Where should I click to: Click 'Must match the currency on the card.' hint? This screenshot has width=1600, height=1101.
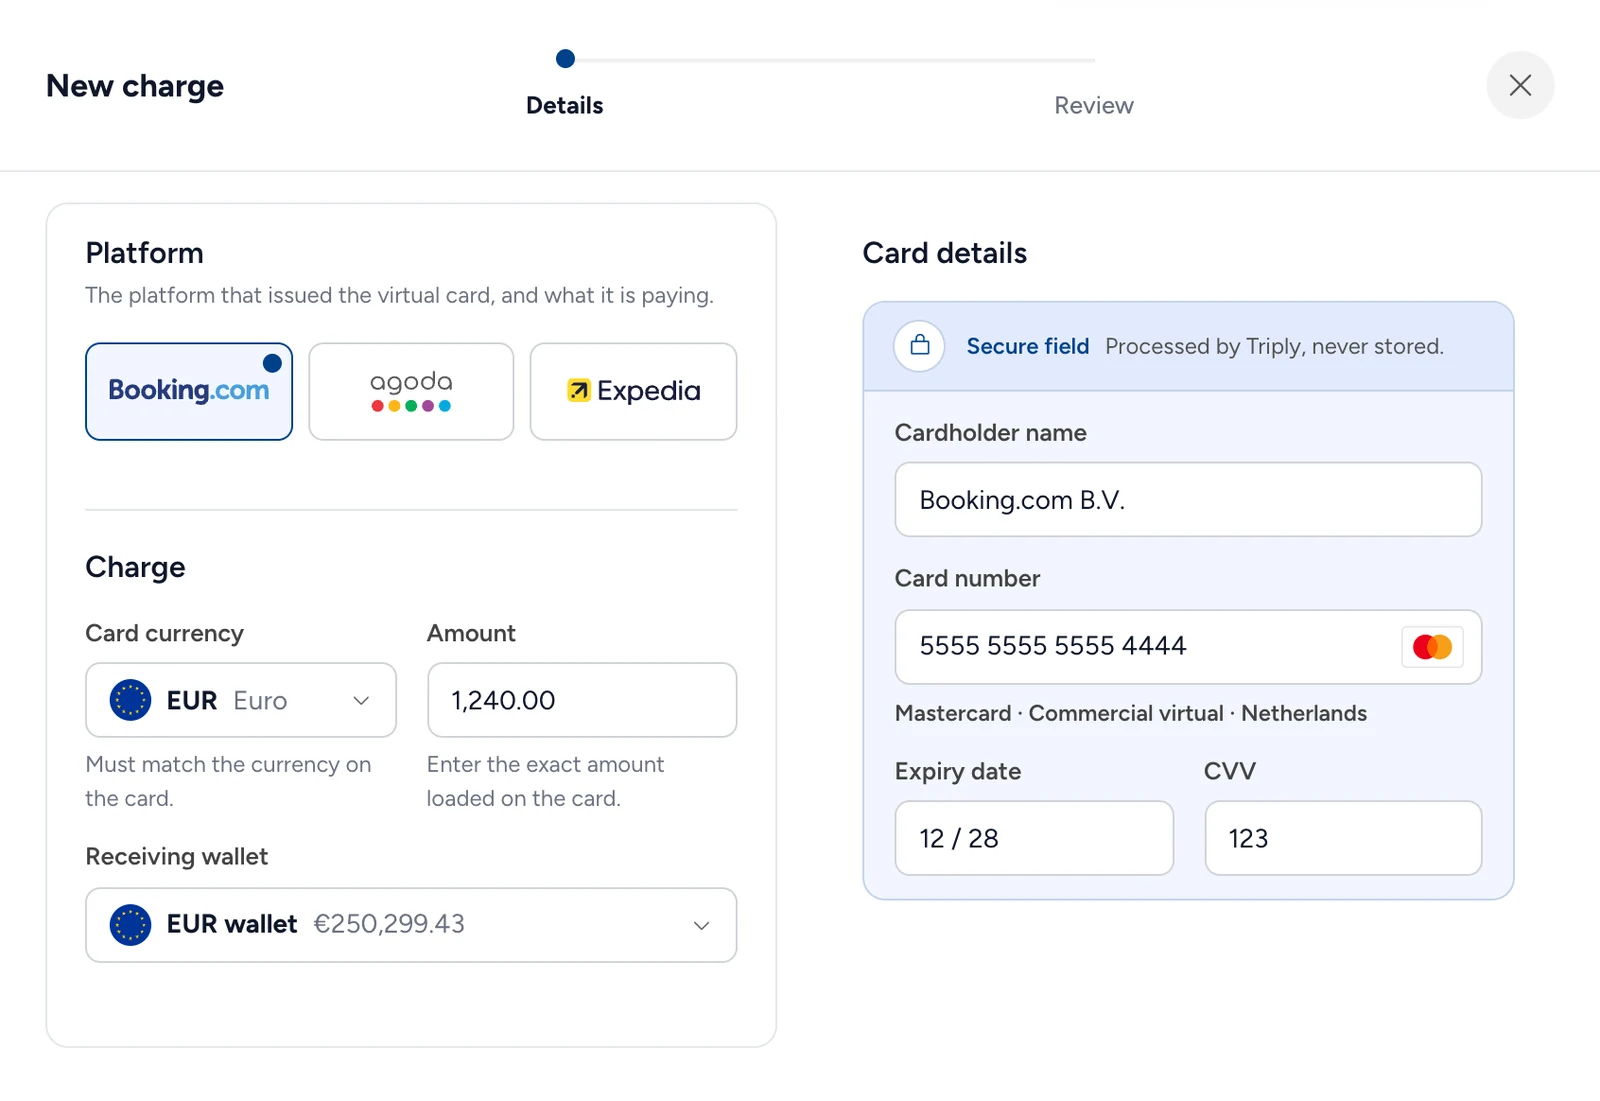(228, 781)
